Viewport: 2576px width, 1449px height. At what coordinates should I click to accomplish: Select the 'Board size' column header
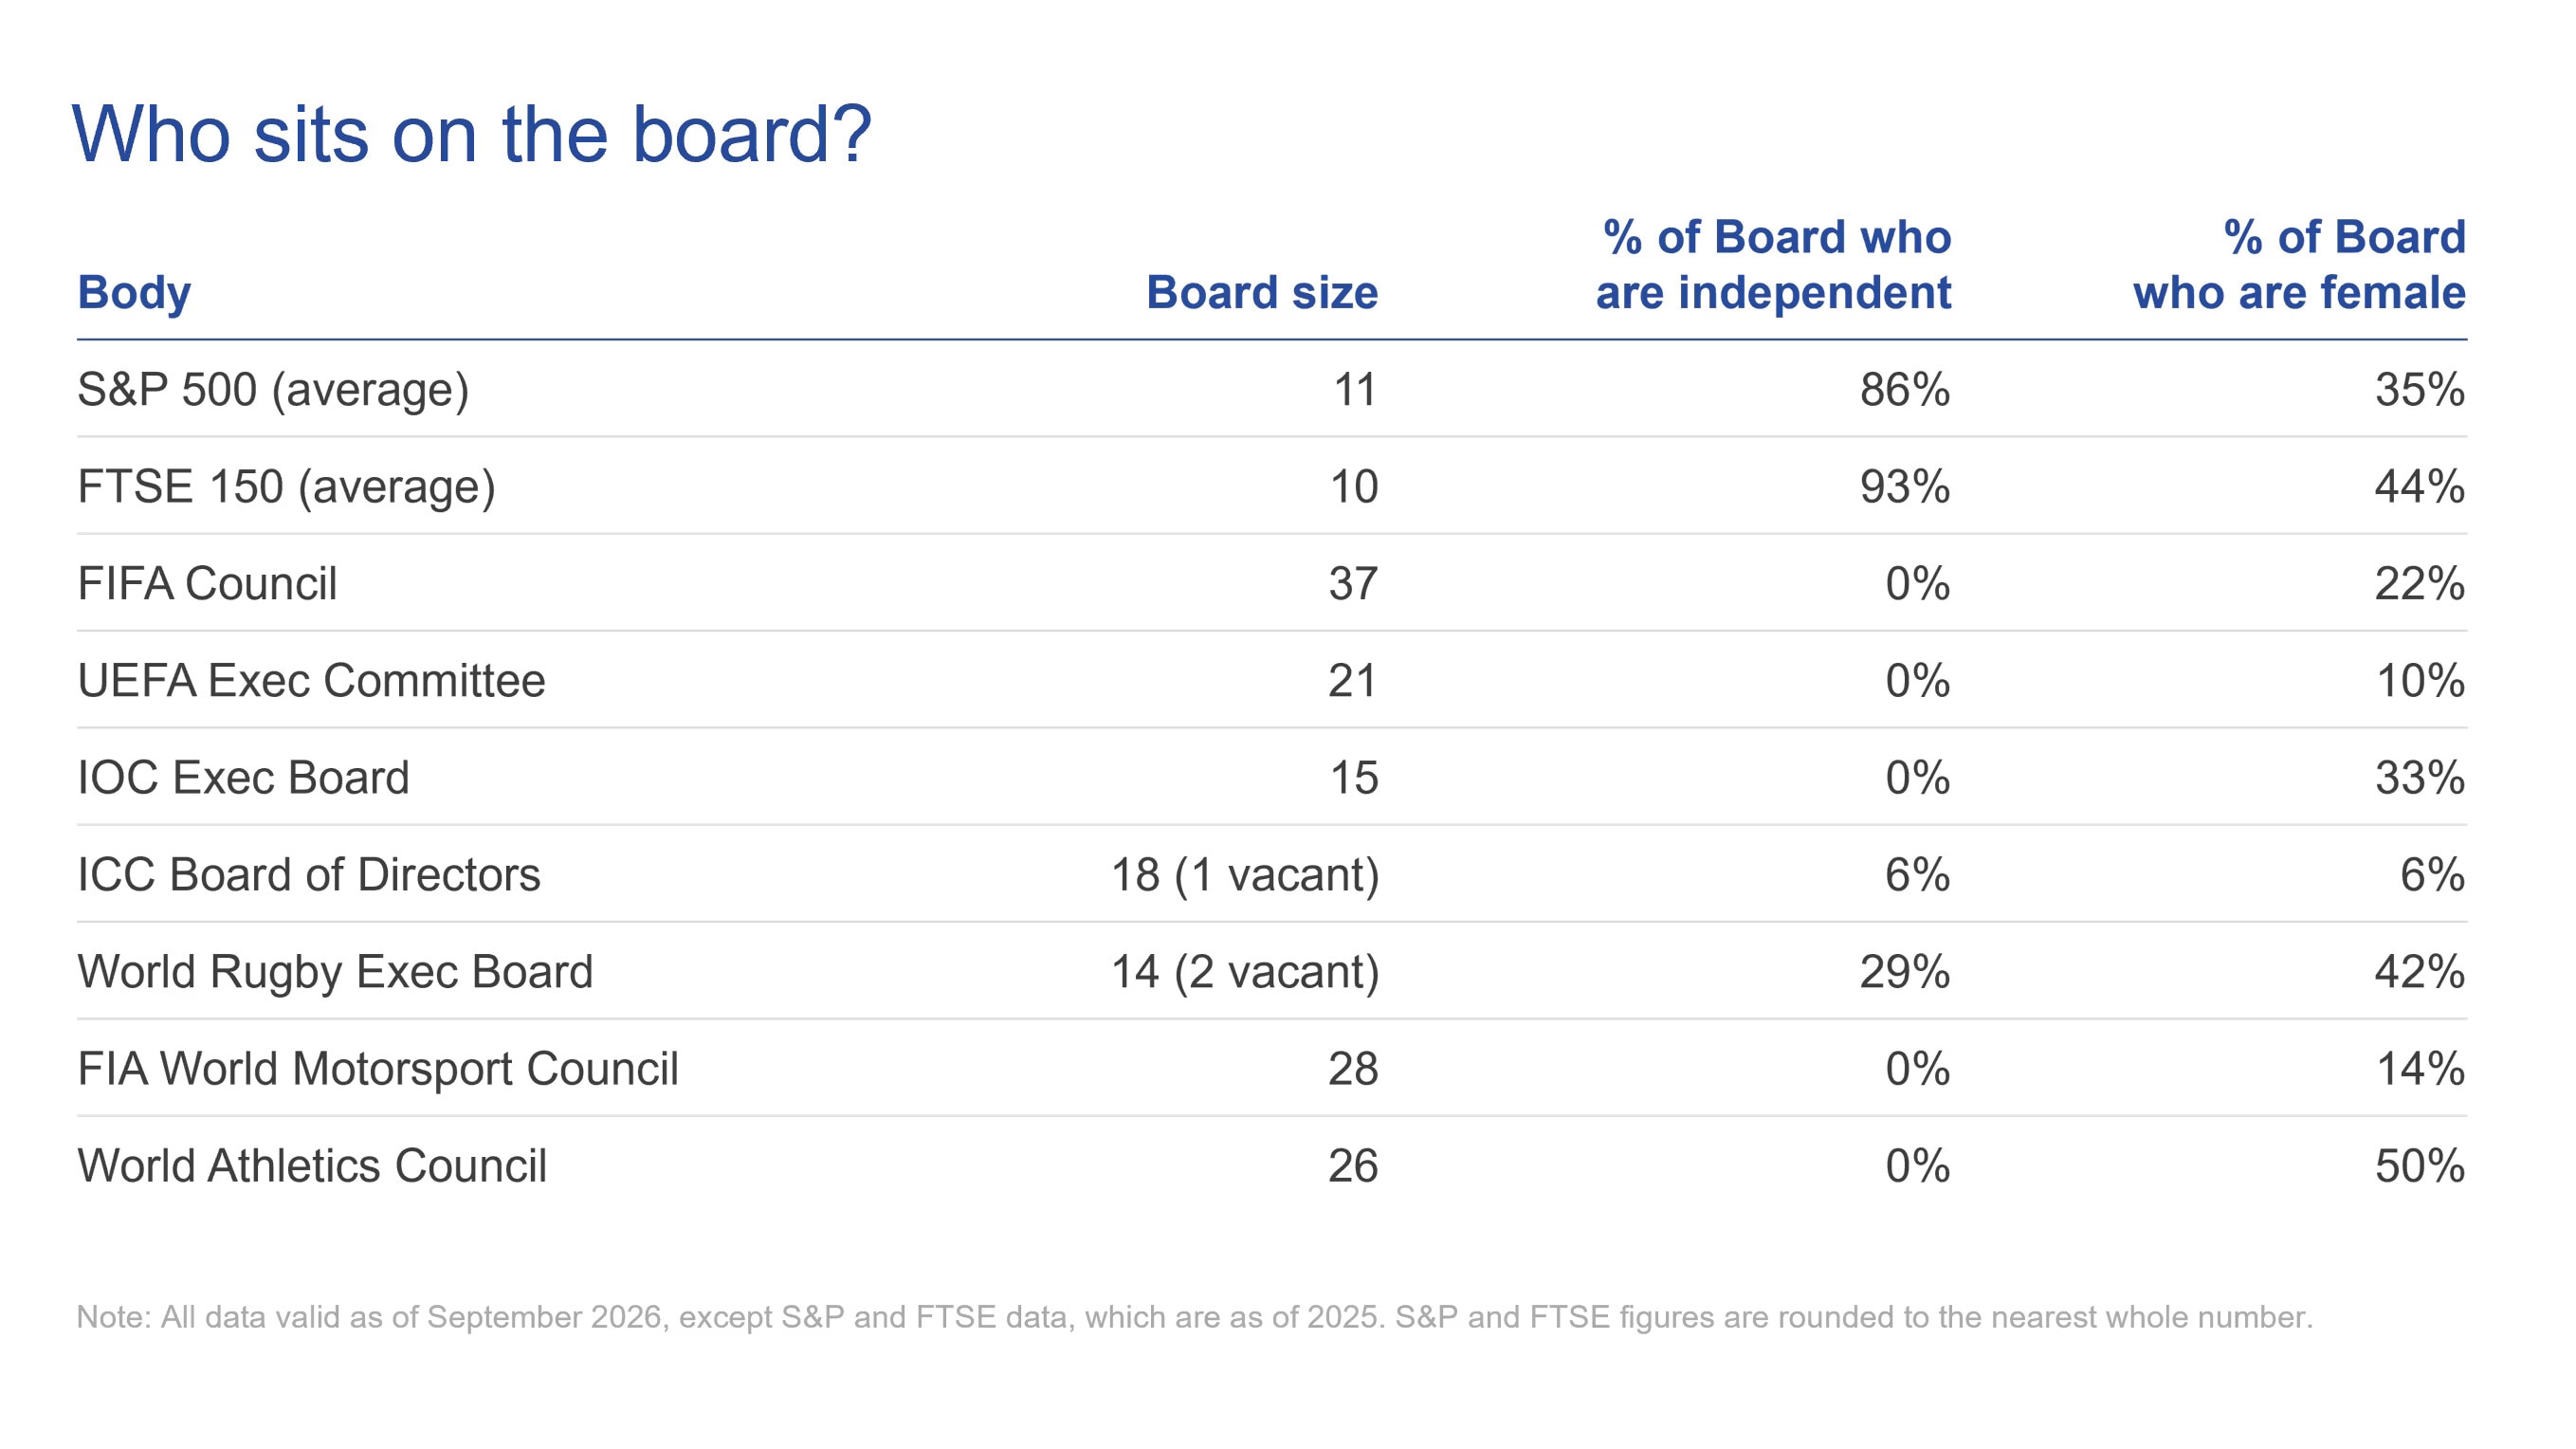1262,293
